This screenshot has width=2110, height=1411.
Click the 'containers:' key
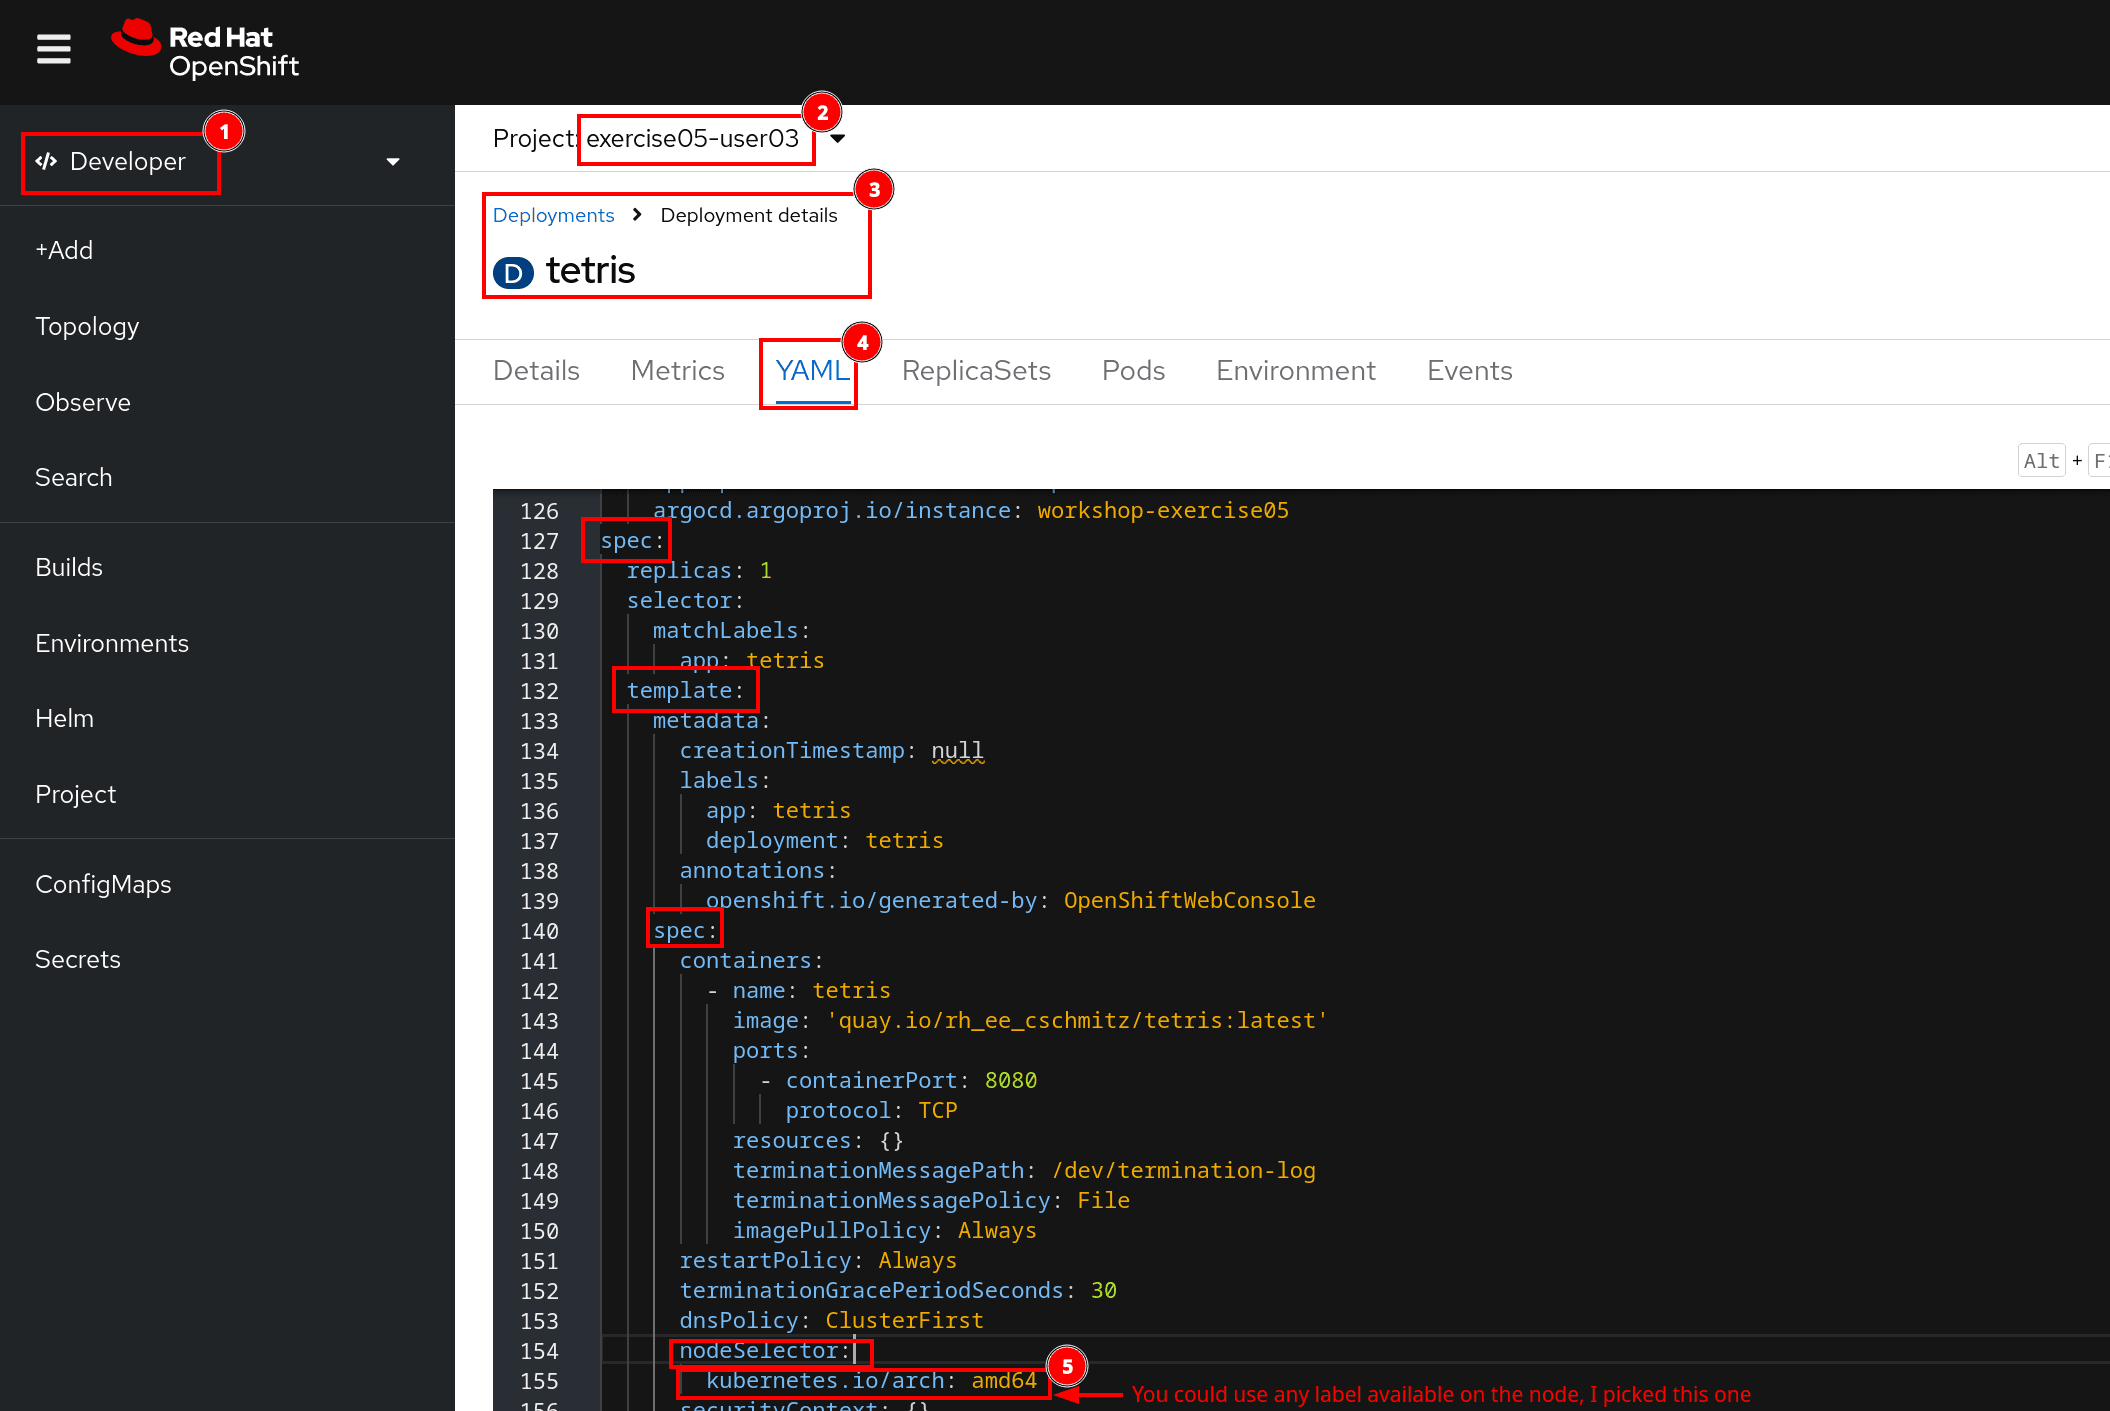coord(751,960)
